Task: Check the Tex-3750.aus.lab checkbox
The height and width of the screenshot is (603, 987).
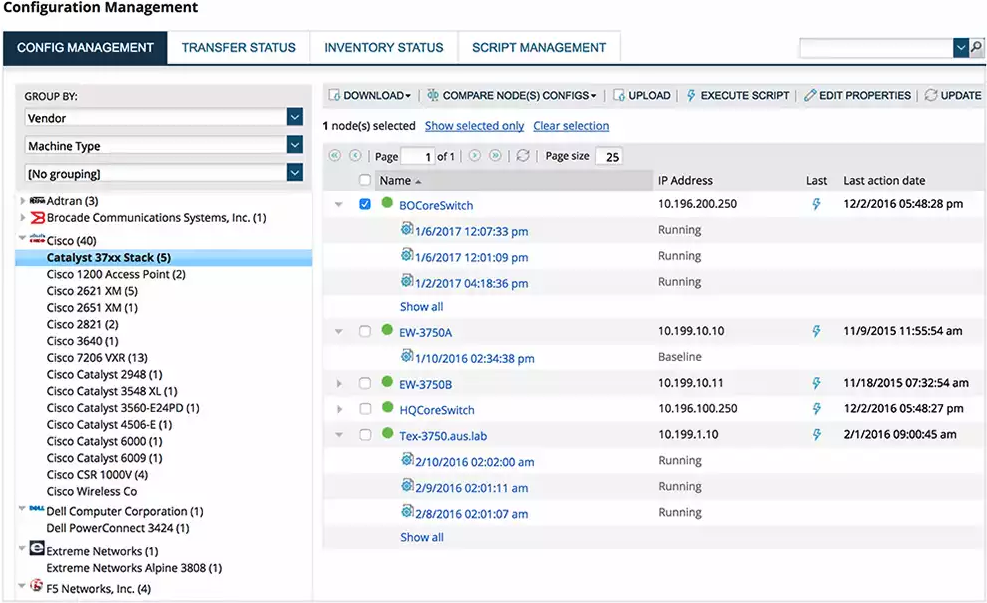Action: point(365,435)
